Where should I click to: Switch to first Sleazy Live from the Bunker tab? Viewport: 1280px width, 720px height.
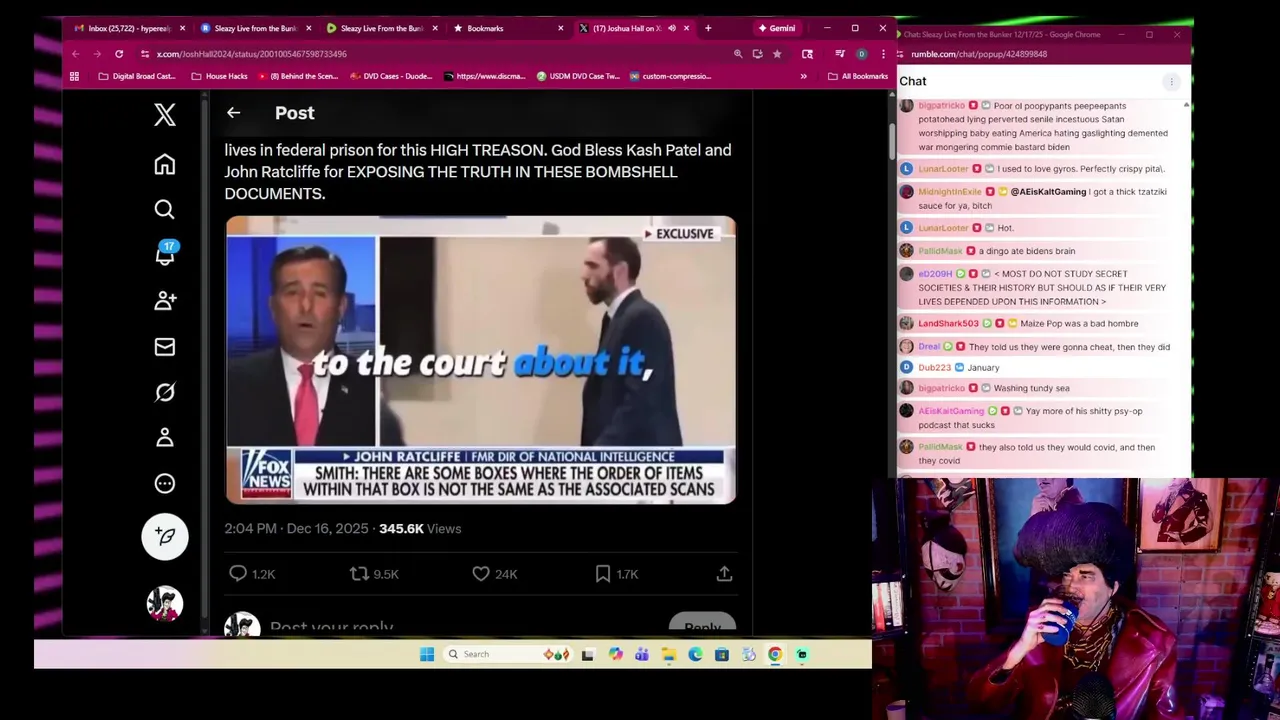256,28
